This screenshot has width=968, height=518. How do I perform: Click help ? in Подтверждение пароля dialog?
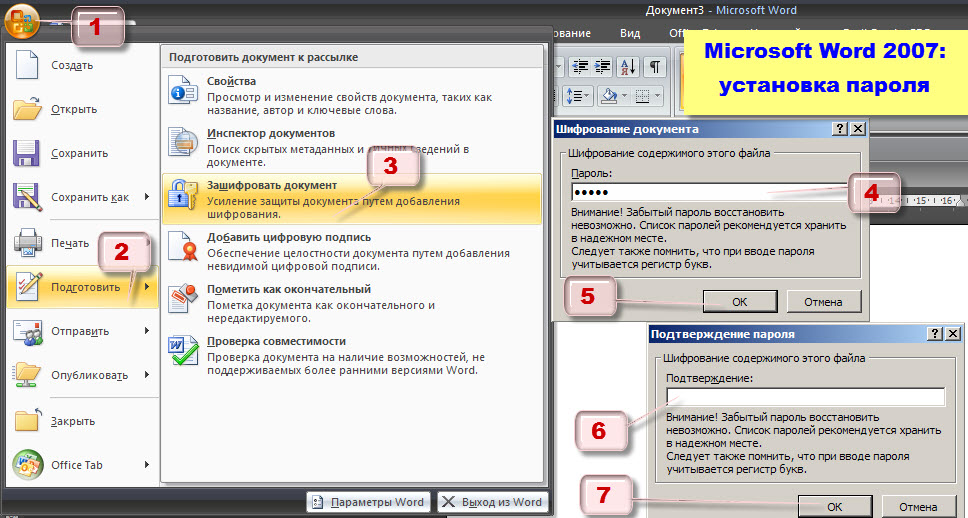pos(935,333)
